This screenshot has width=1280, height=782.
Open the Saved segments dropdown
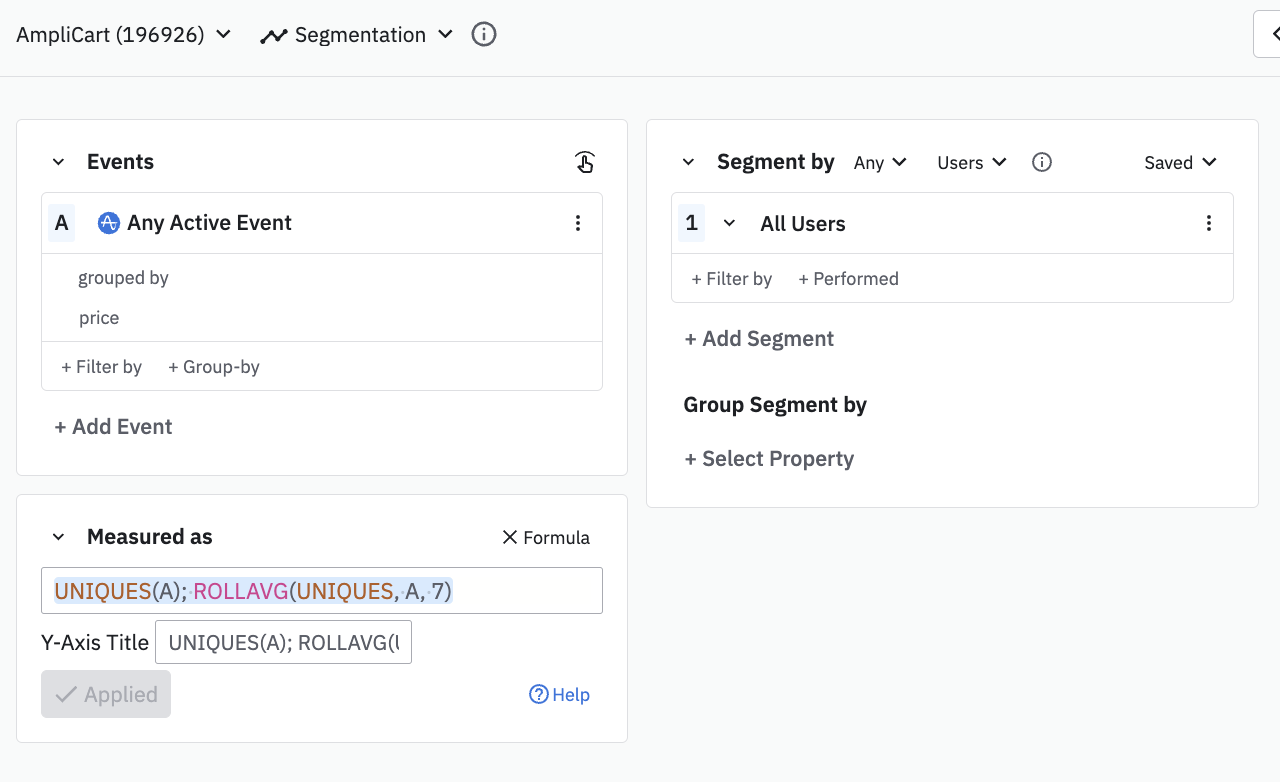(x=1180, y=162)
